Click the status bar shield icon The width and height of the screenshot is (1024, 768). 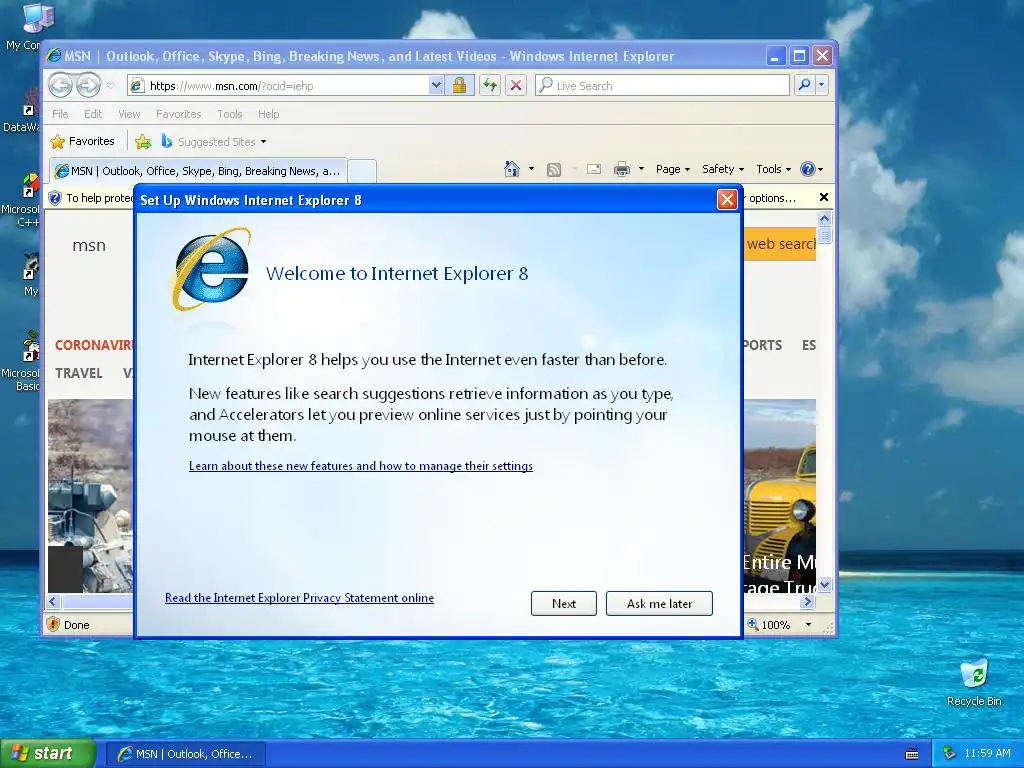tap(54, 624)
